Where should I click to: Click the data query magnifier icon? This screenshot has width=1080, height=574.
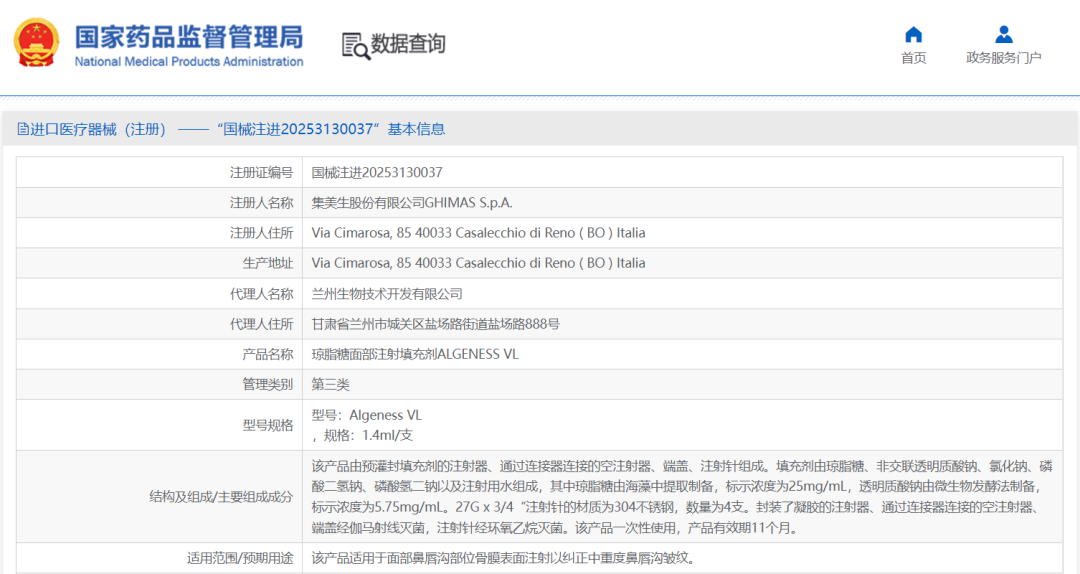tap(355, 46)
